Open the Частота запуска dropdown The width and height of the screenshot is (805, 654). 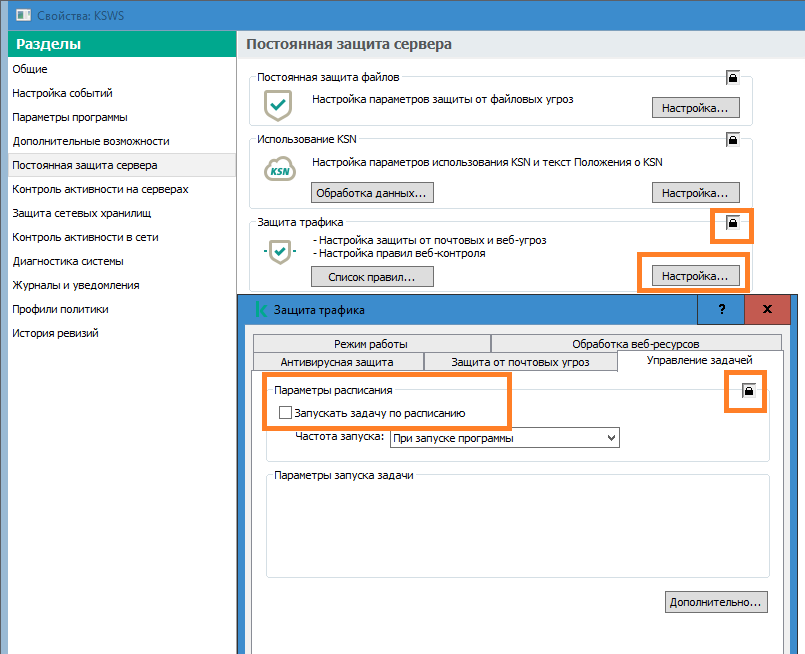[505, 438]
